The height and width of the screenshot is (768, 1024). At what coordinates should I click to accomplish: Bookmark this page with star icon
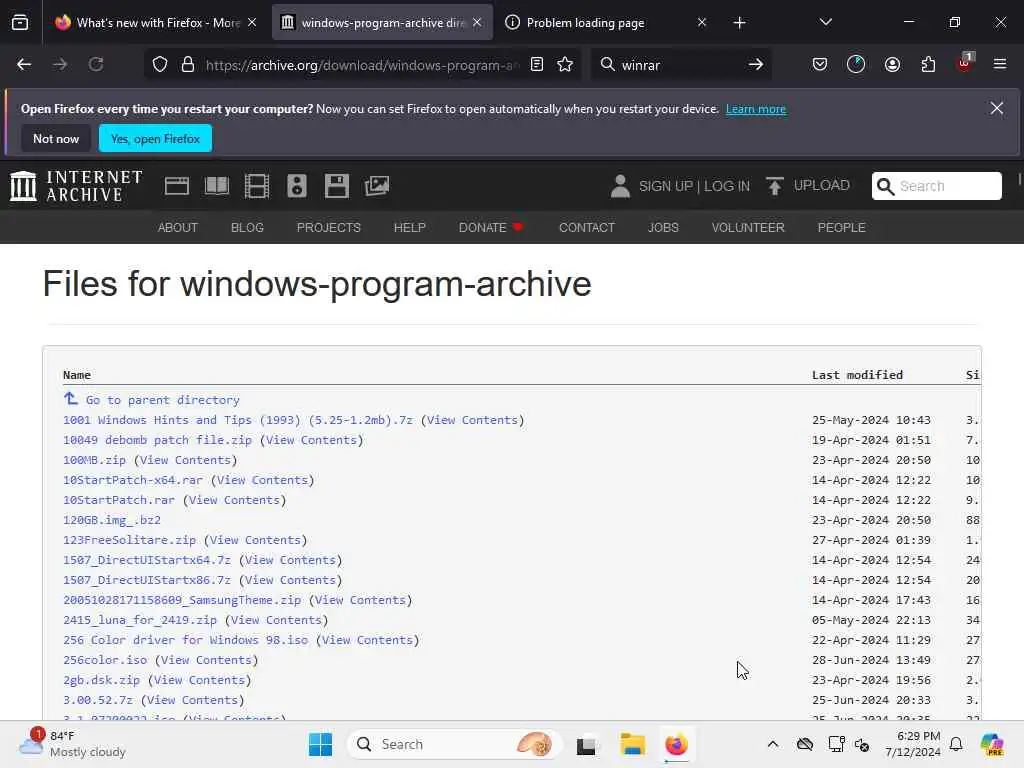pos(566,65)
